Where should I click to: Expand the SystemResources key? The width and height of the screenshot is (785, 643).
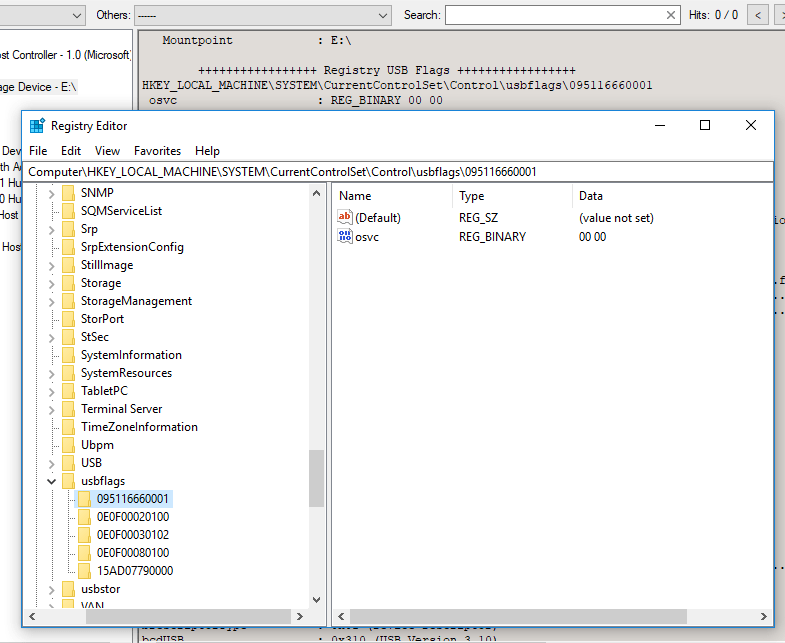[x=52, y=374]
